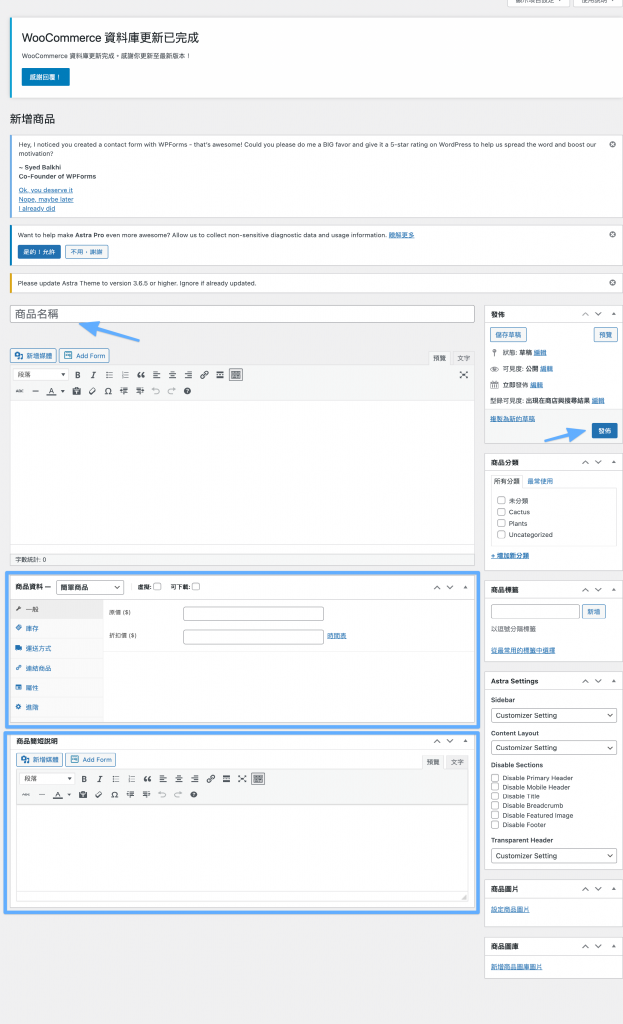This screenshot has width=623, height=1024.
Task: Tick the 未分類 category checkbox
Action: click(502, 500)
